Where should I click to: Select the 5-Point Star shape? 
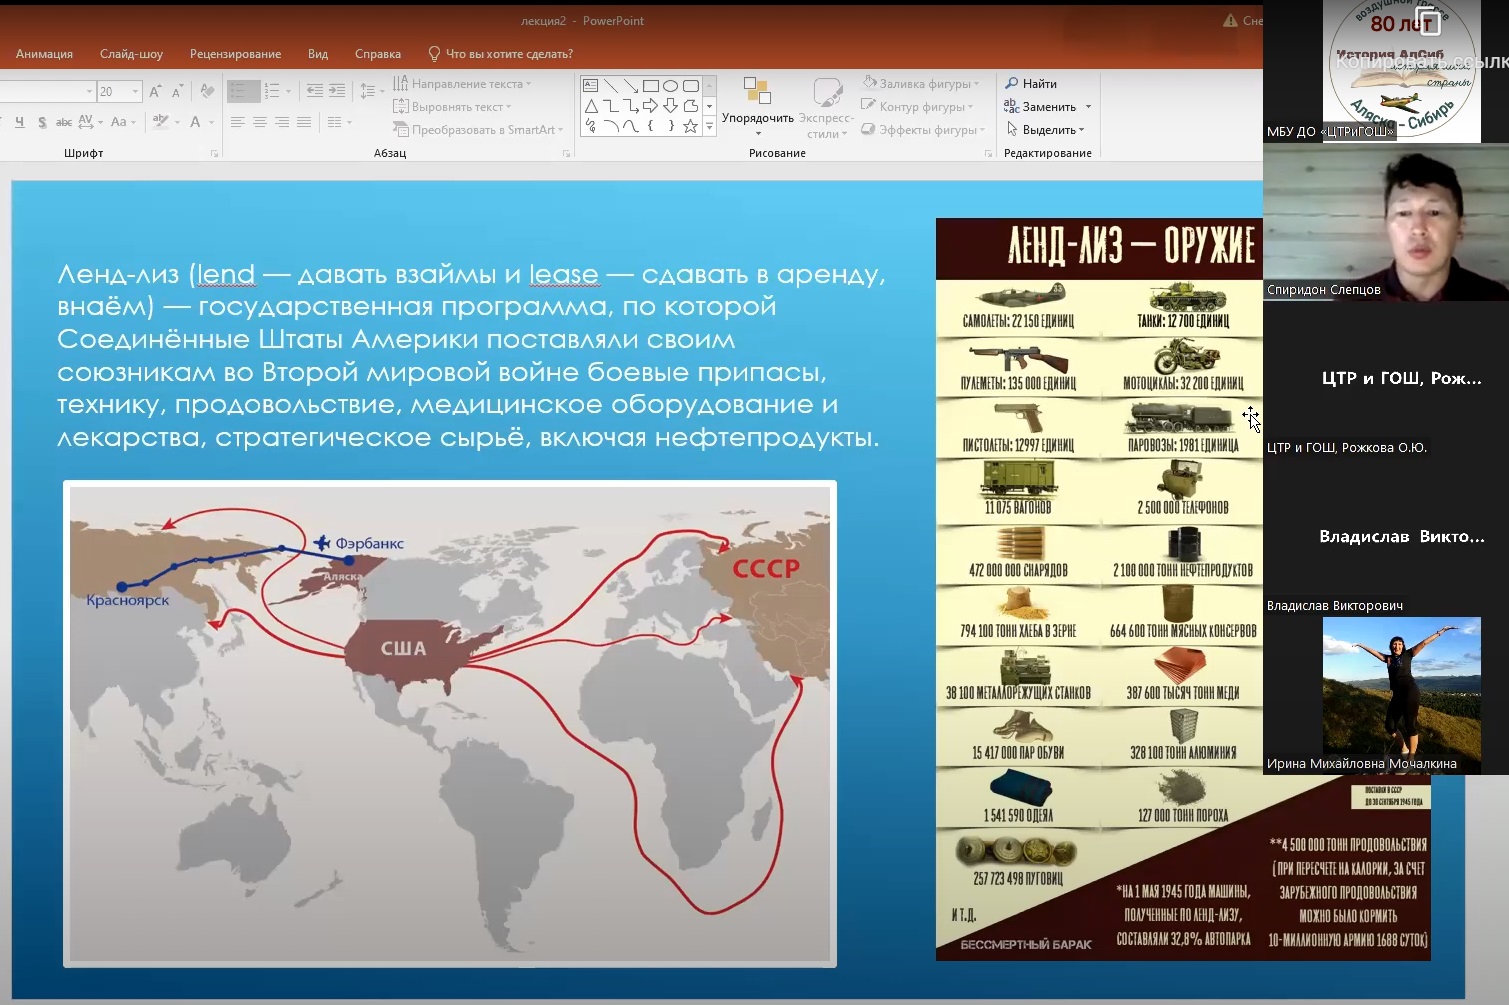690,126
